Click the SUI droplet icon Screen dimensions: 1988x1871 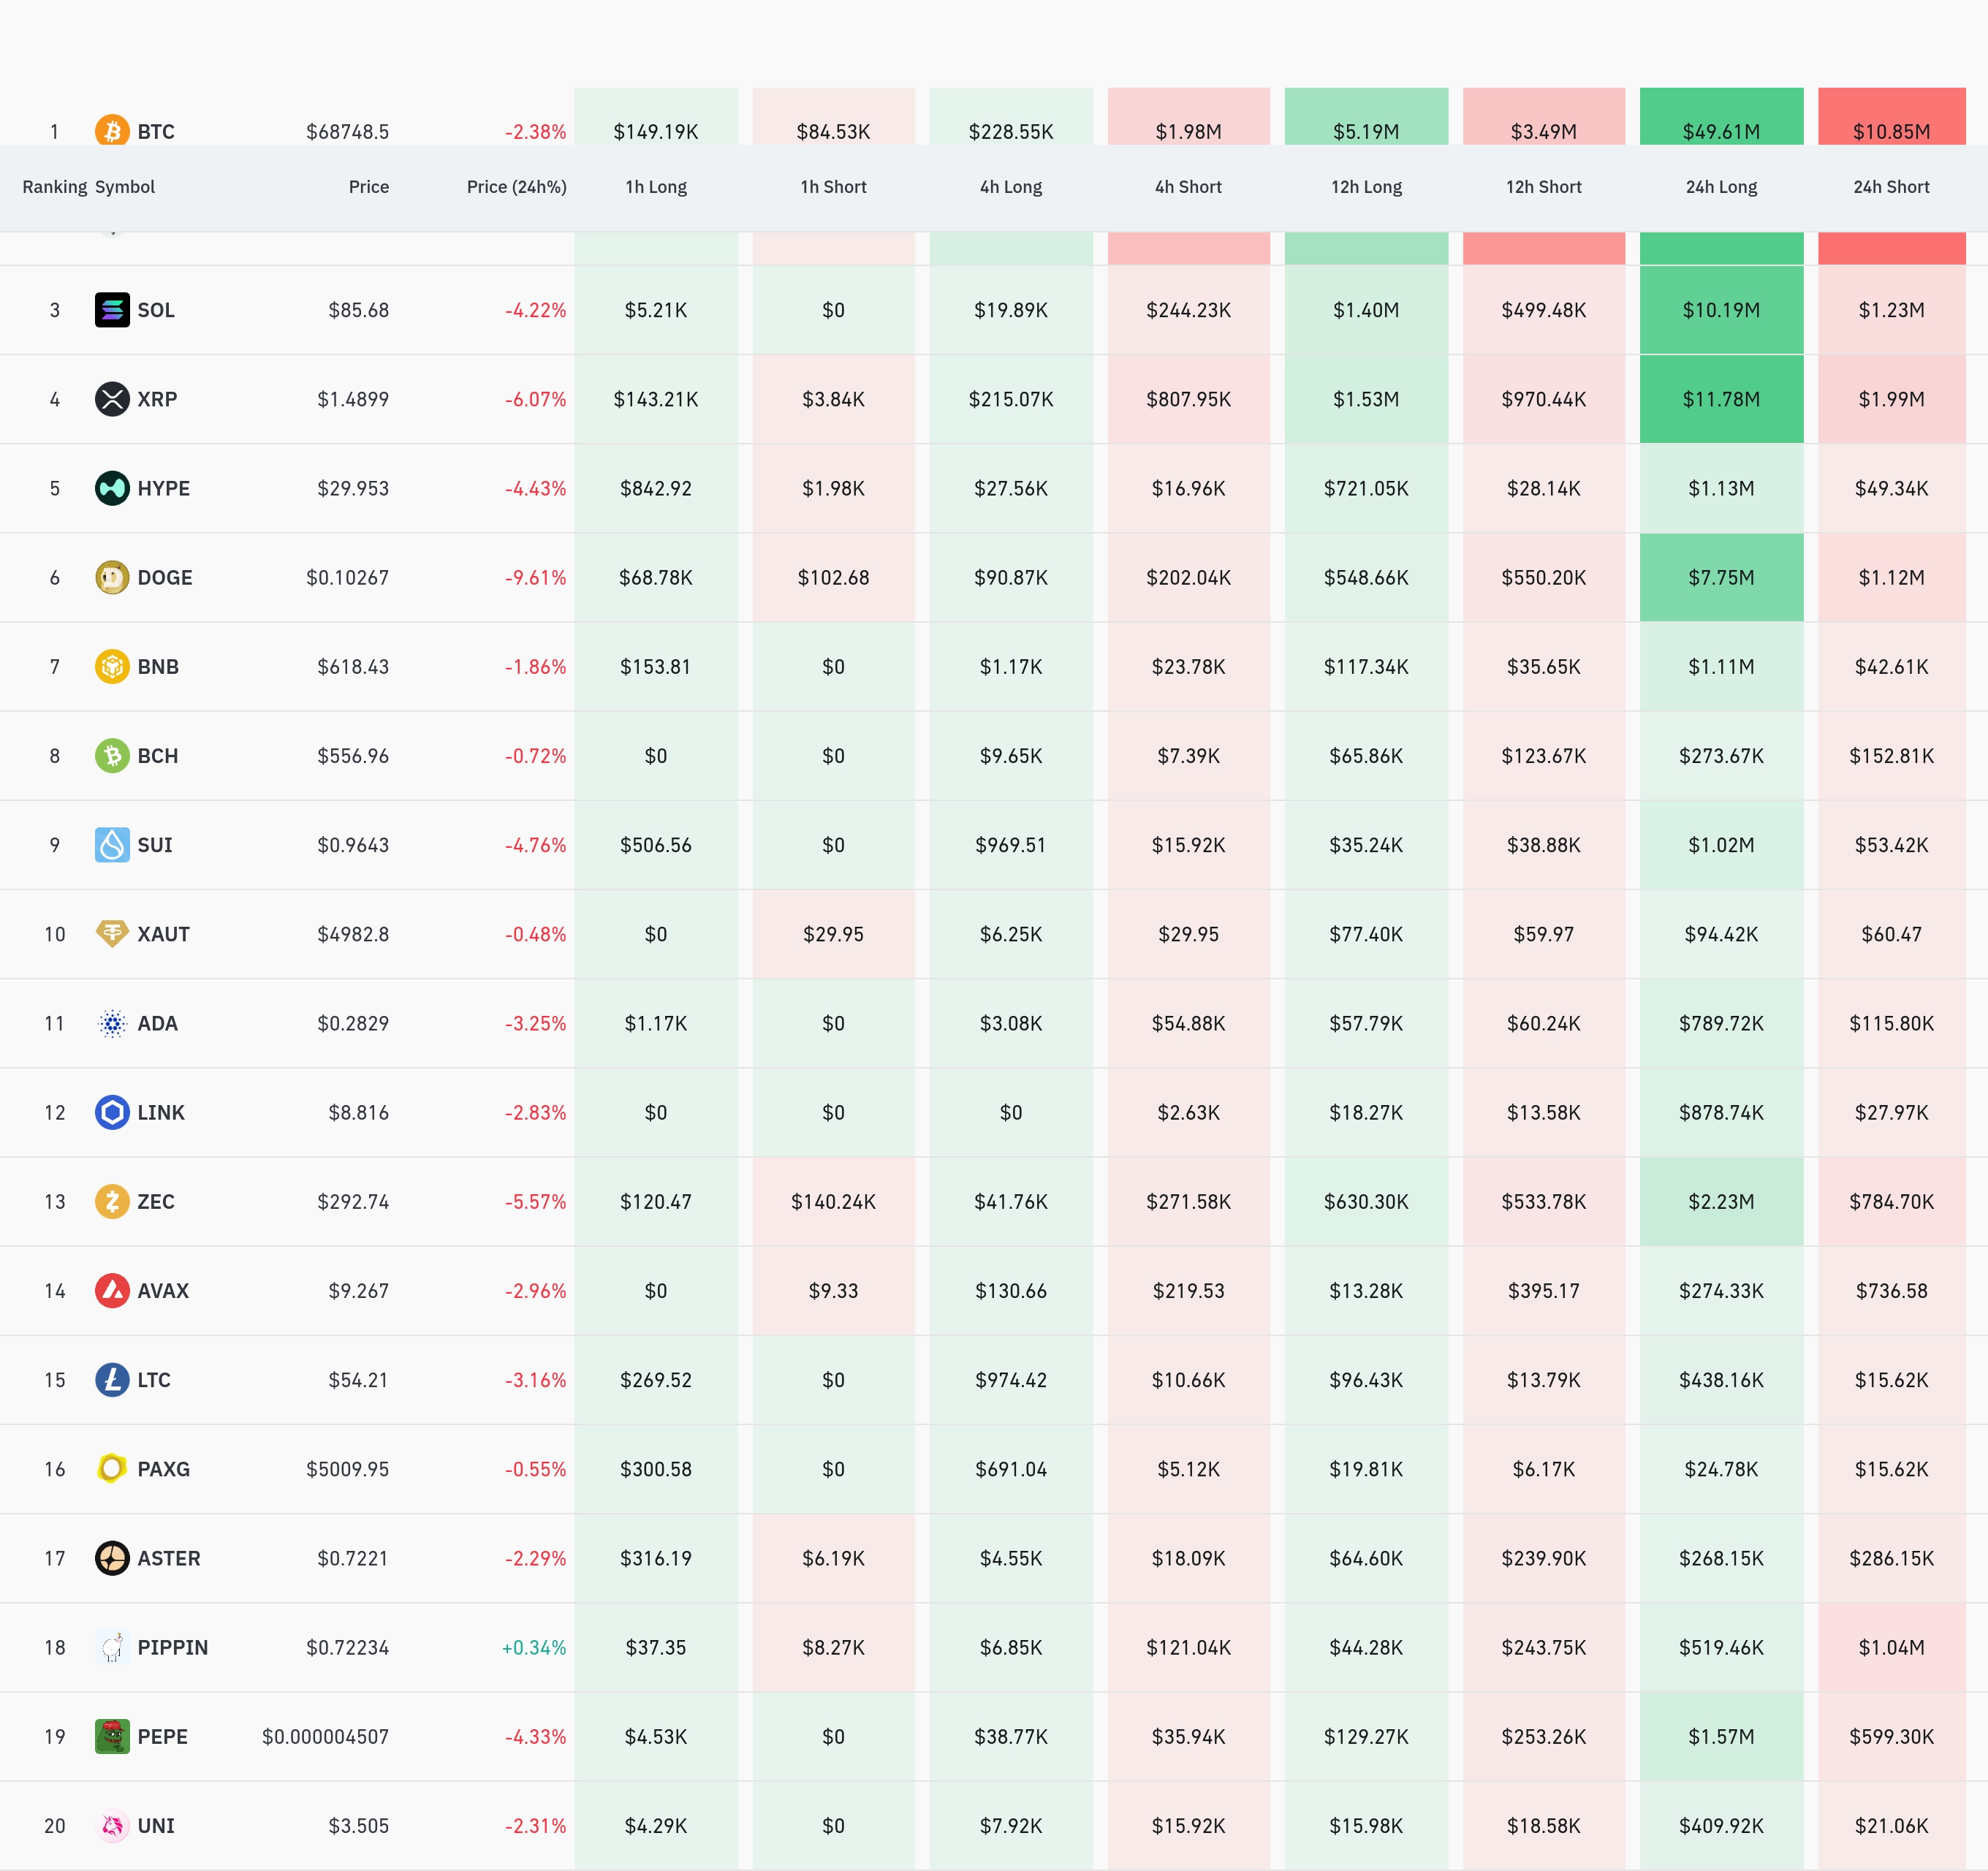pos(112,845)
